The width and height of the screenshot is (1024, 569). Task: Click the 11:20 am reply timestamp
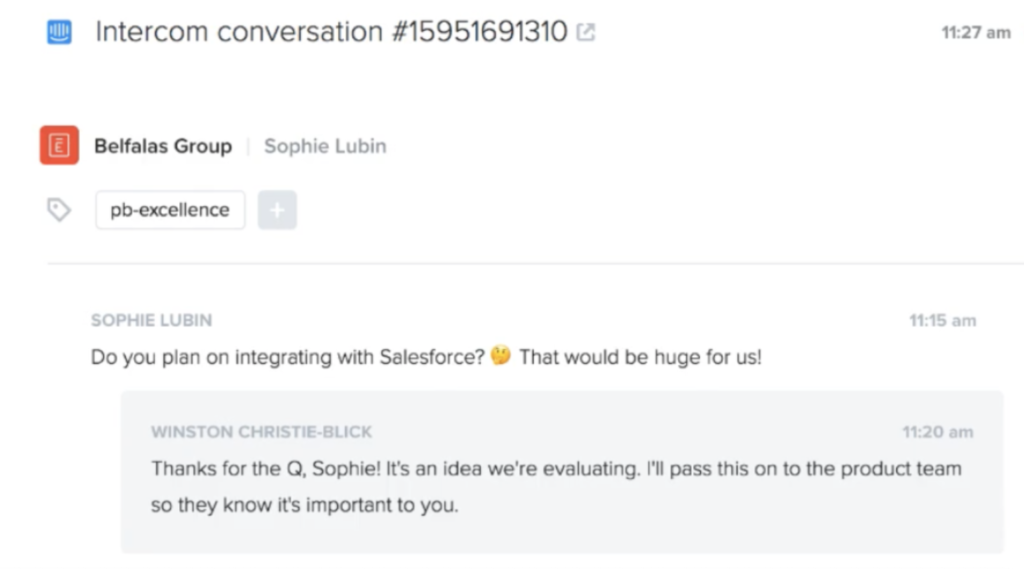pos(938,432)
